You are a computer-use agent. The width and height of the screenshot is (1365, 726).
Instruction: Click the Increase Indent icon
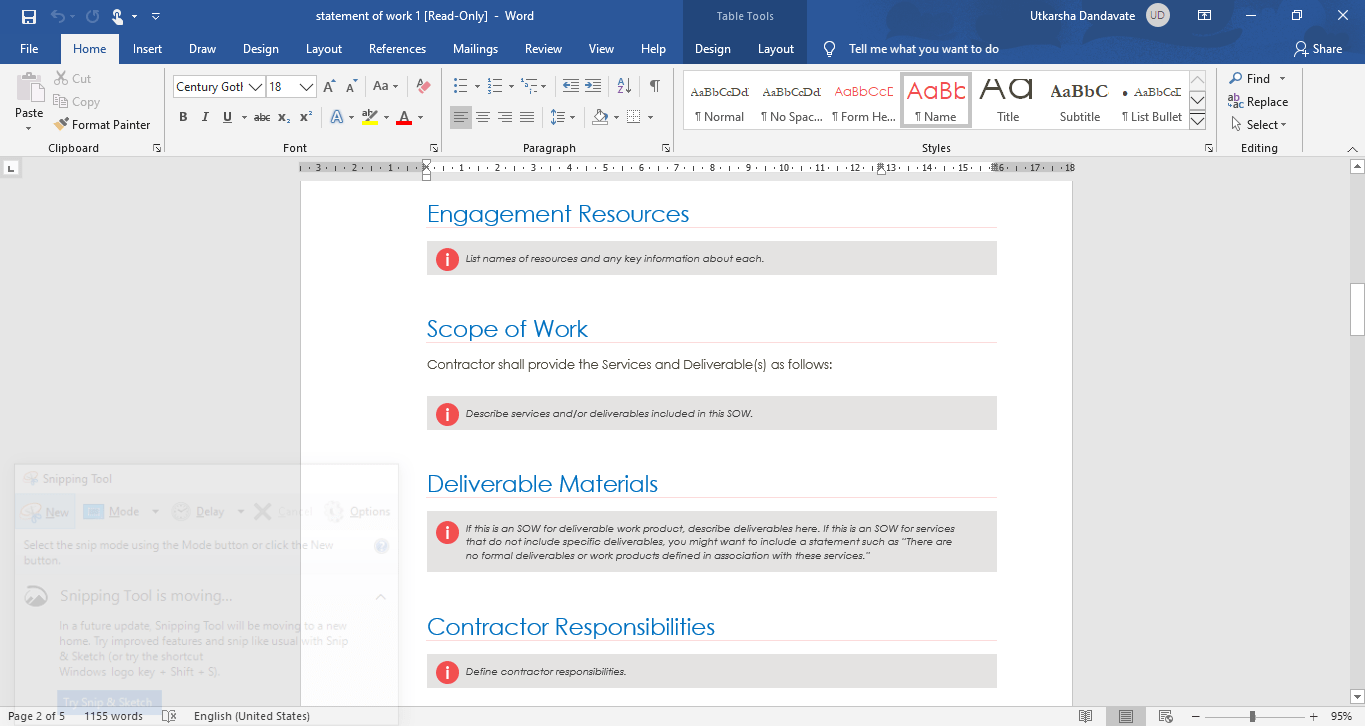[593, 86]
